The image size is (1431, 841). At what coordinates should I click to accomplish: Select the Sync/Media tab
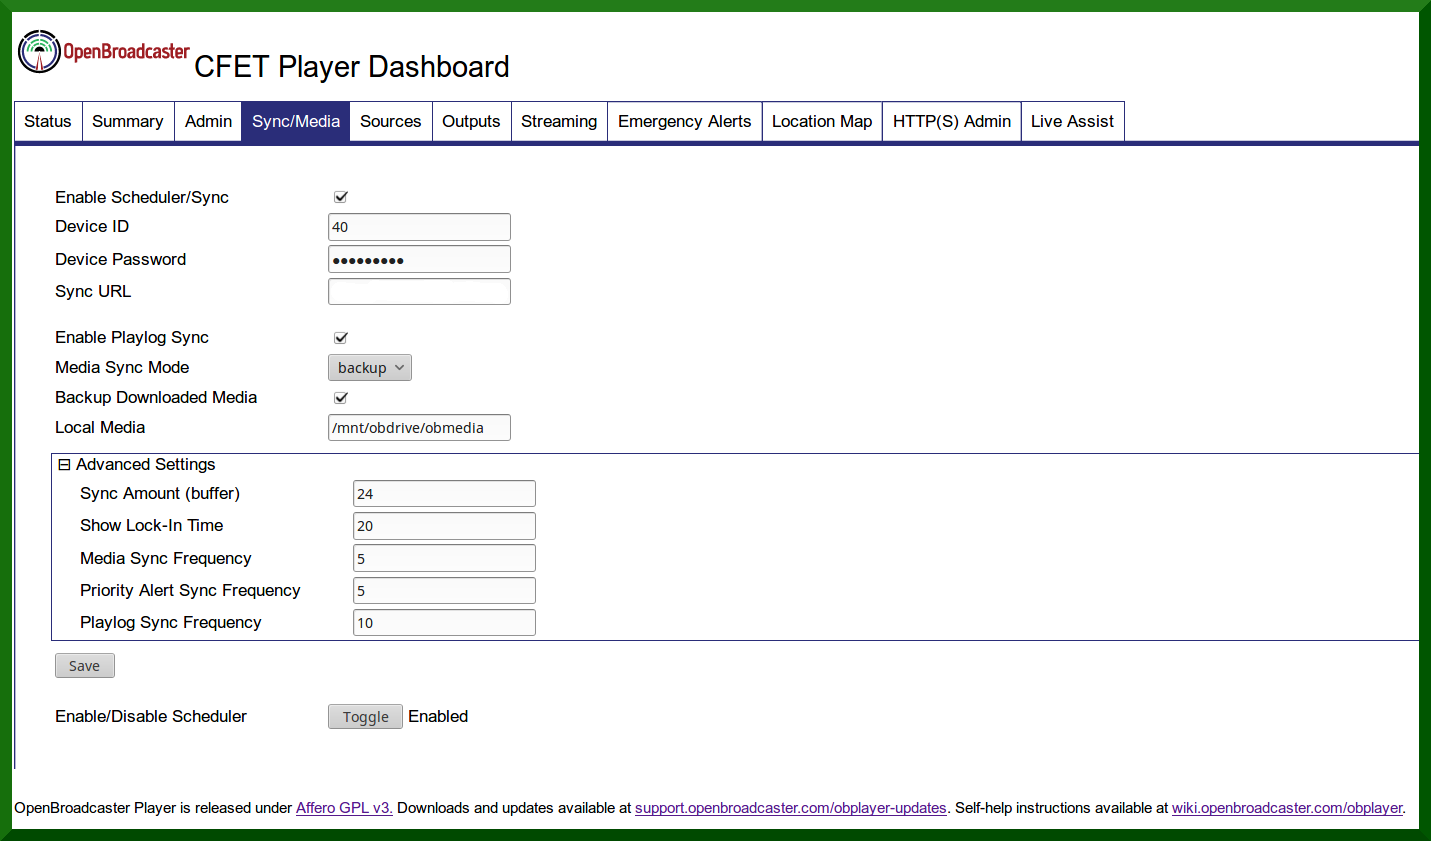[296, 121]
